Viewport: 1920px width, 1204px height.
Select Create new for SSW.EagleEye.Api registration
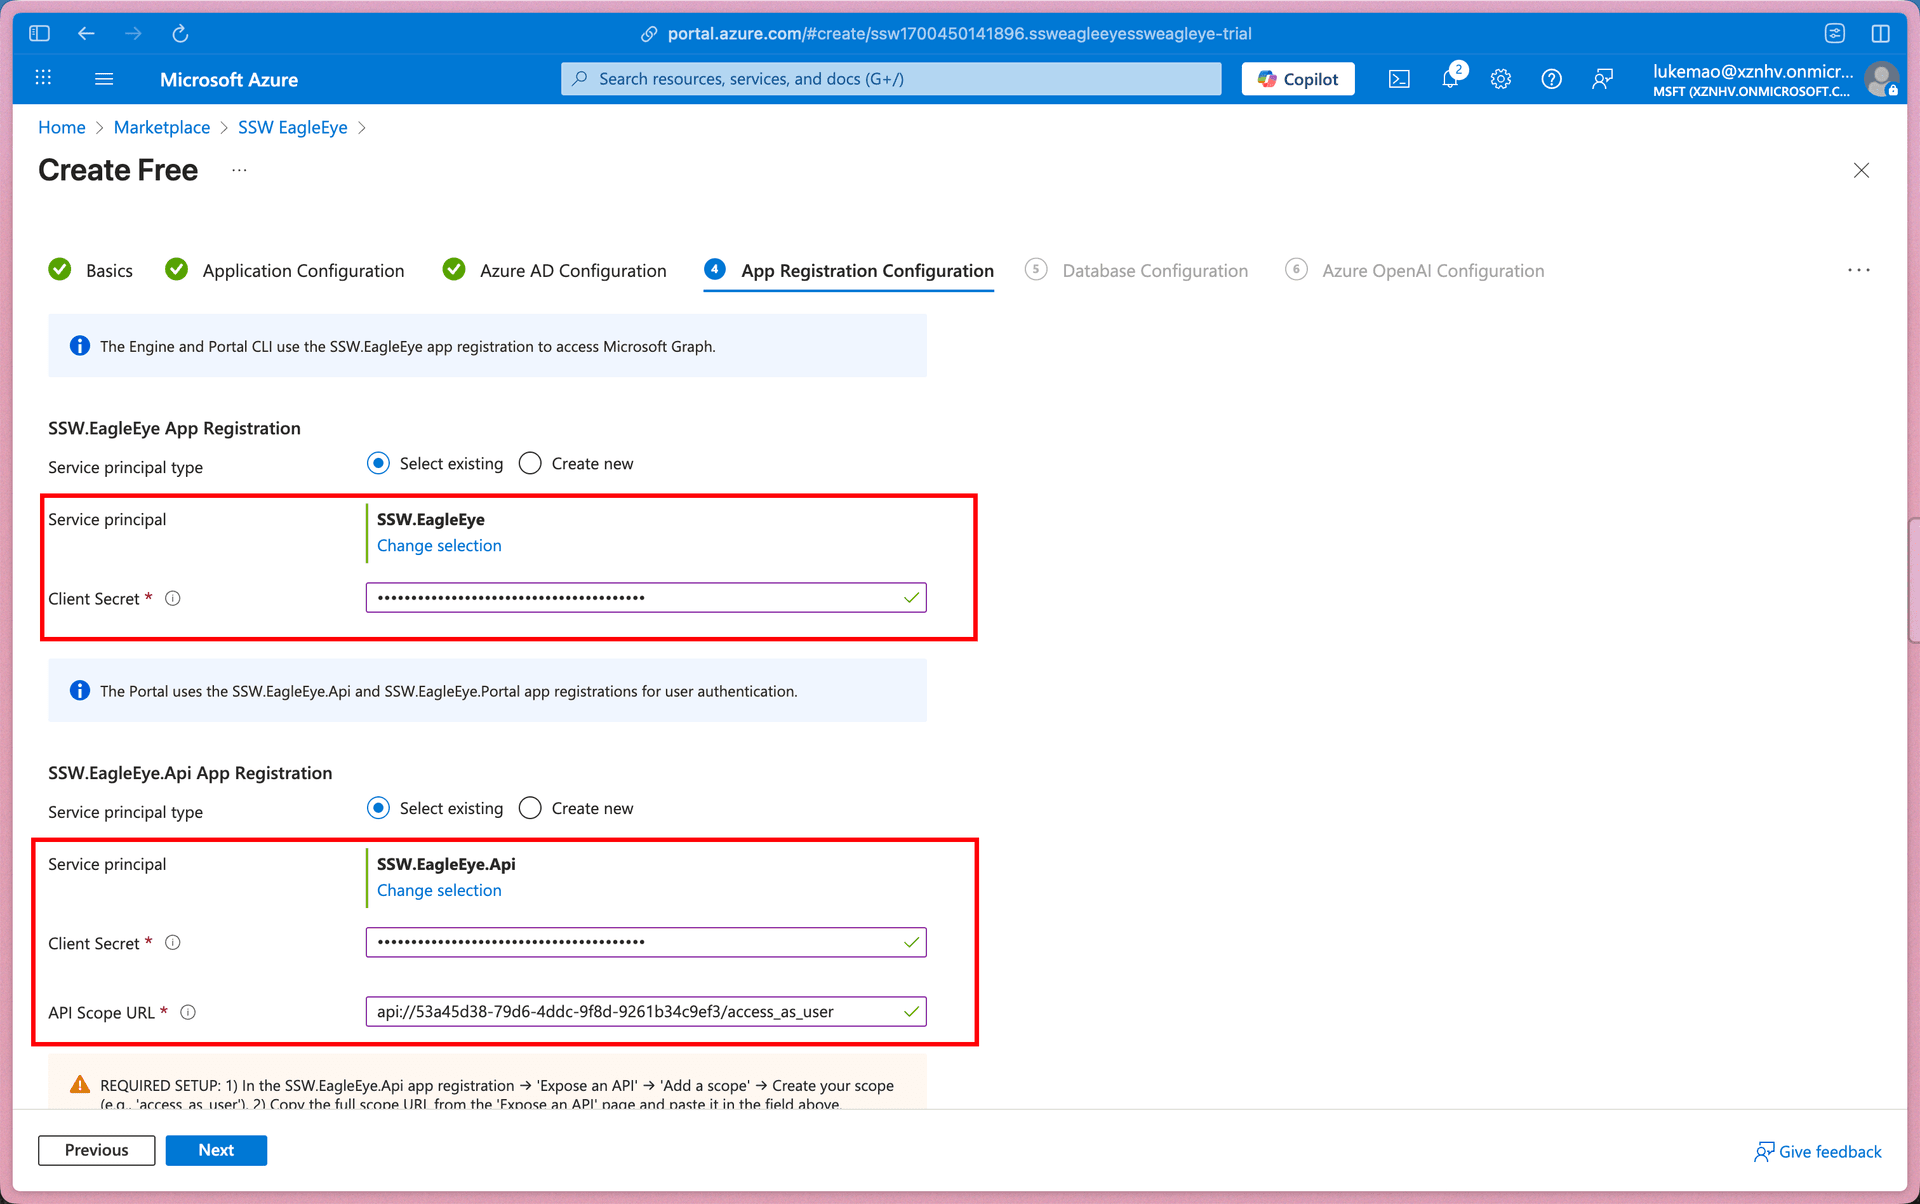pyautogui.click(x=529, y=808)
